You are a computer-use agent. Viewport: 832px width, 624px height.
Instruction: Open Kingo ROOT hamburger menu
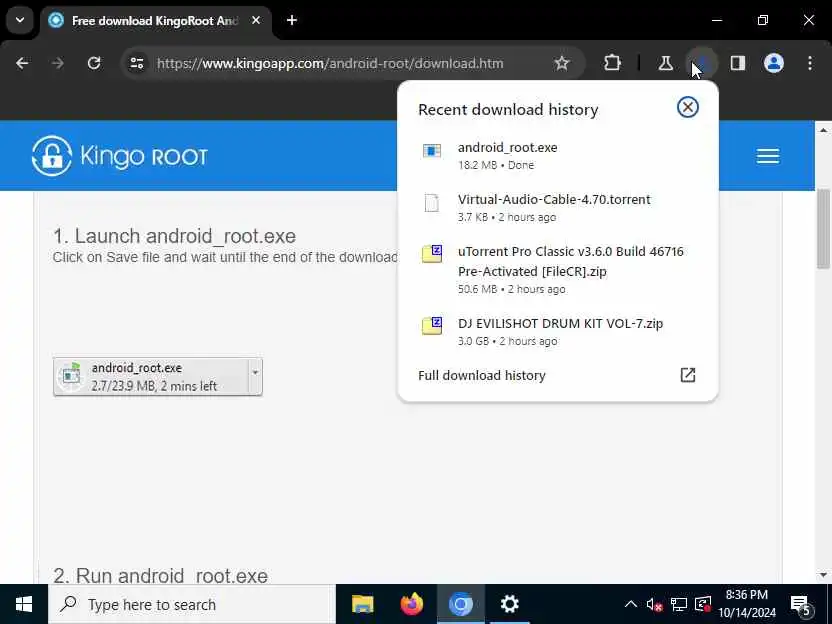tap(767, 156)
